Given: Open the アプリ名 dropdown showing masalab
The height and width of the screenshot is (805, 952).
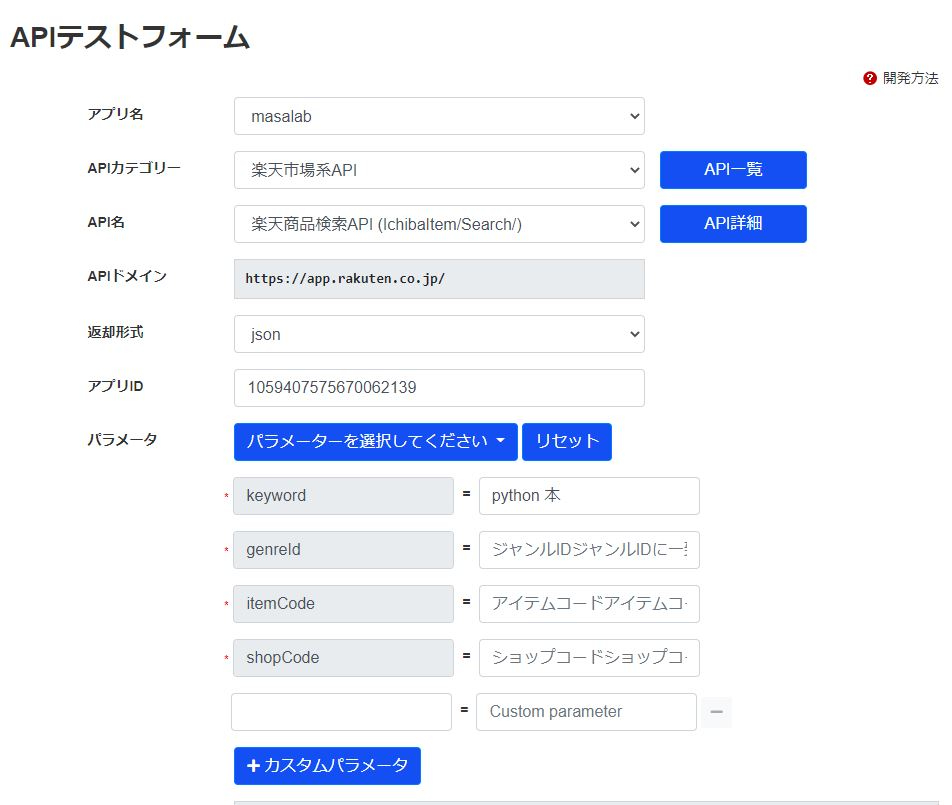Looking at the screenshot, I should (x=438, y=116).
